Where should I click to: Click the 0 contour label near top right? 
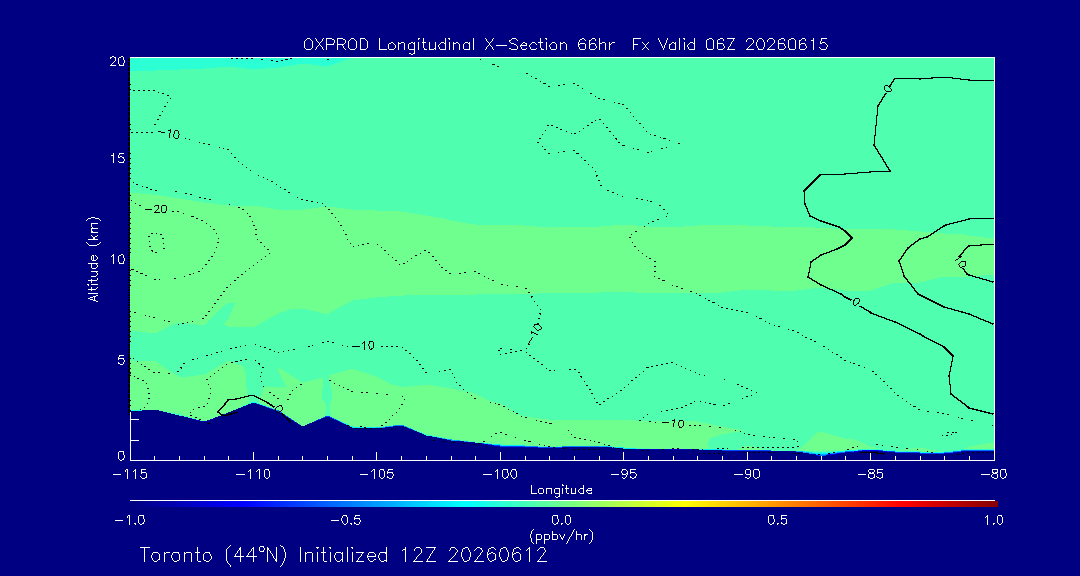click(x=887, y=88)
